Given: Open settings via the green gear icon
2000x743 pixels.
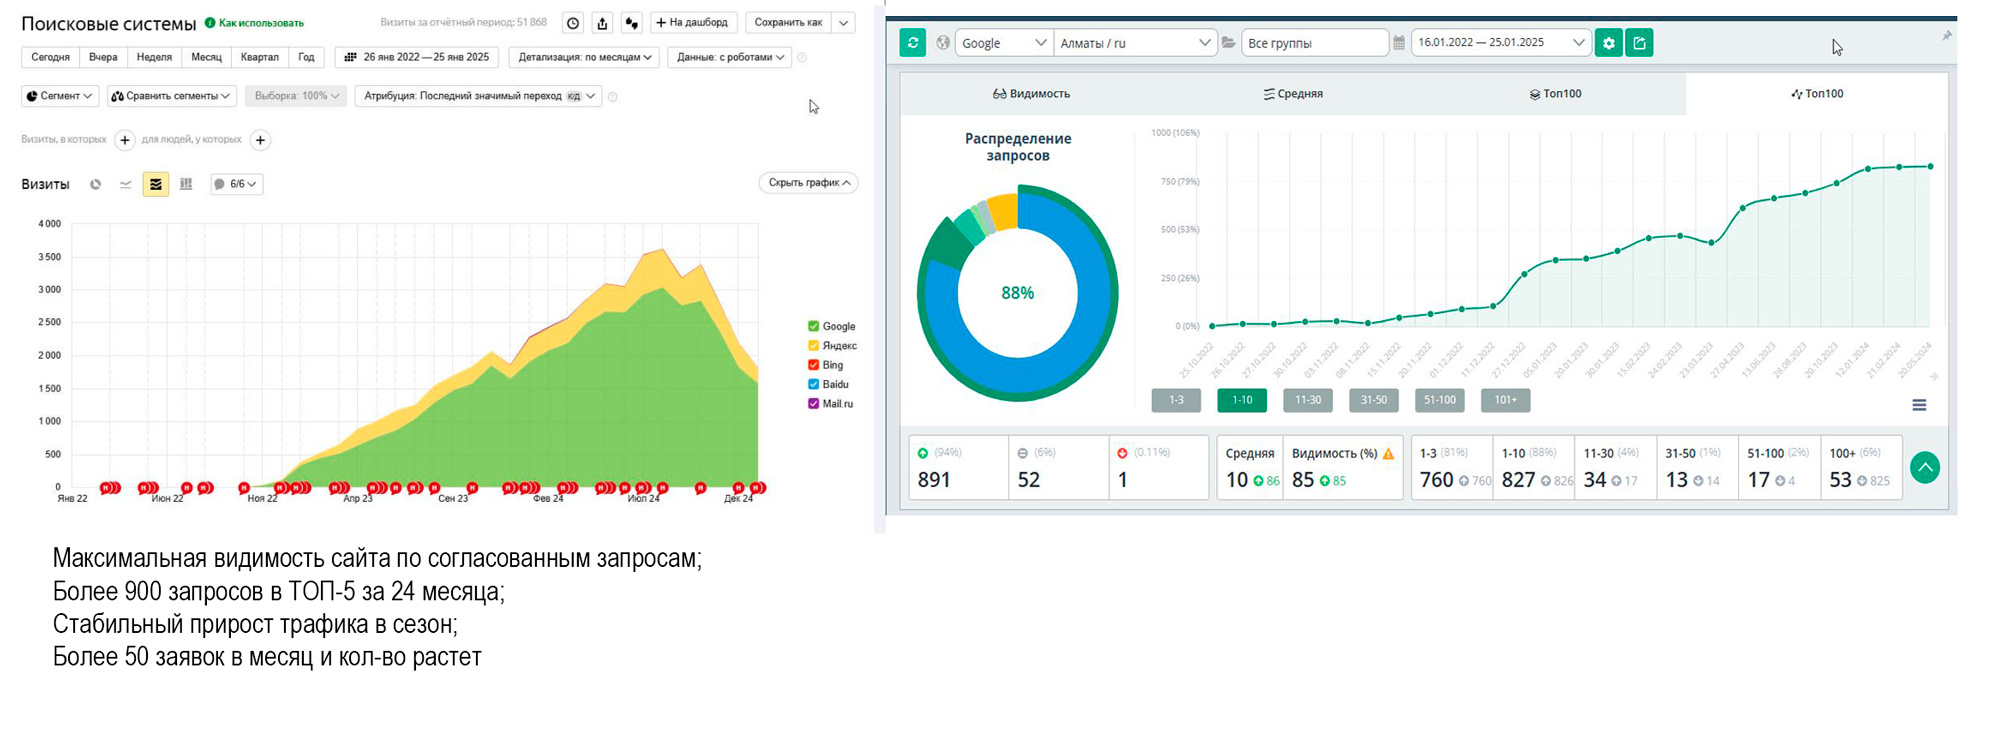Looking at the screenshot, I should pos(1608,43).
